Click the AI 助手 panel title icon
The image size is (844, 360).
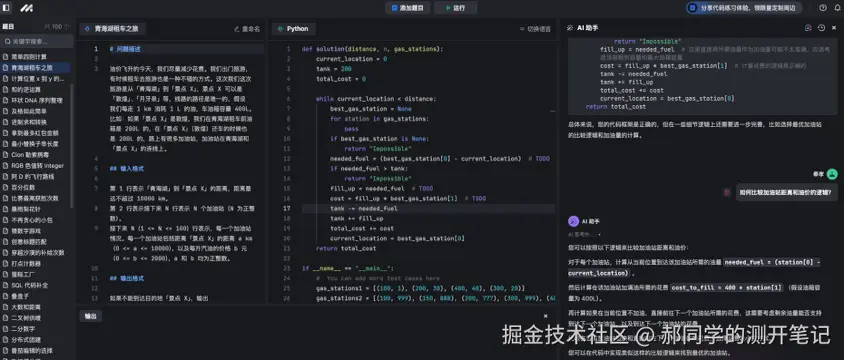(570, 28)
